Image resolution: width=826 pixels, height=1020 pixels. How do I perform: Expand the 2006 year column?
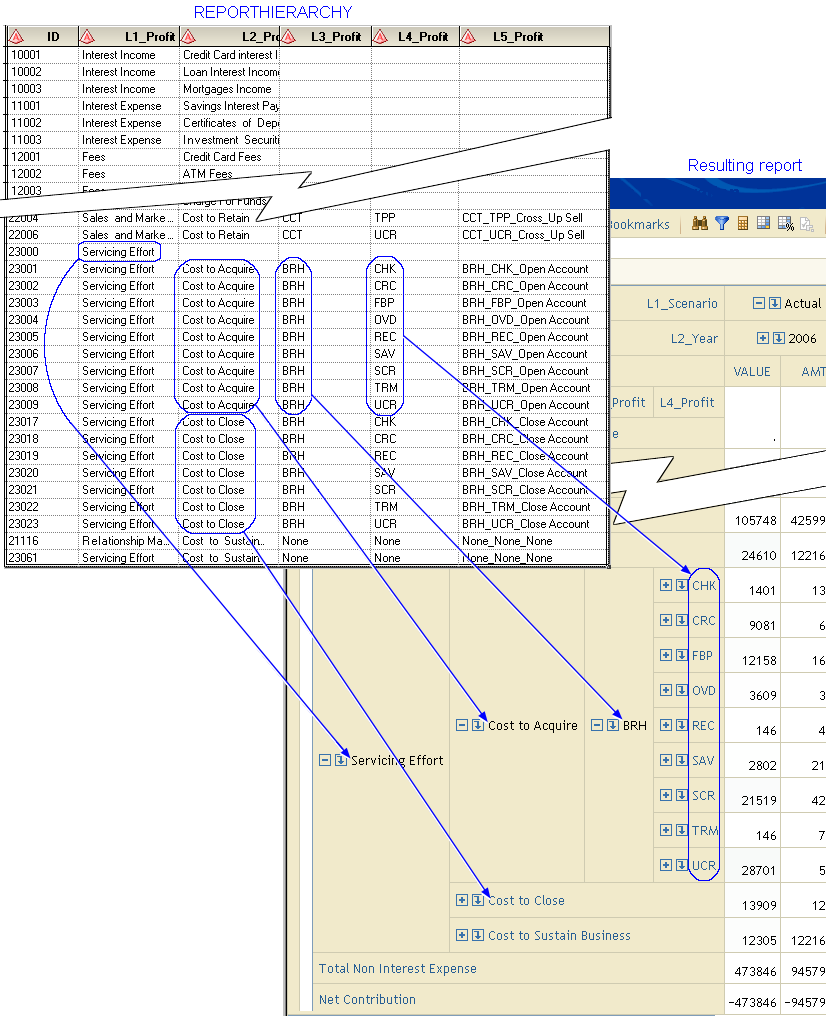tap(763, 338)
